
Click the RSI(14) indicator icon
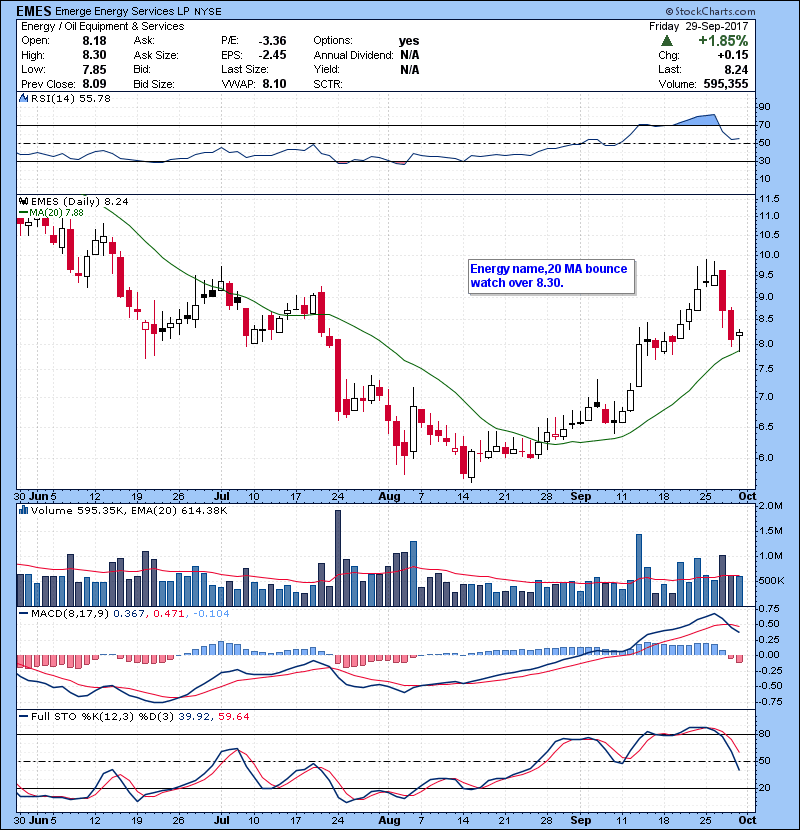23,98
